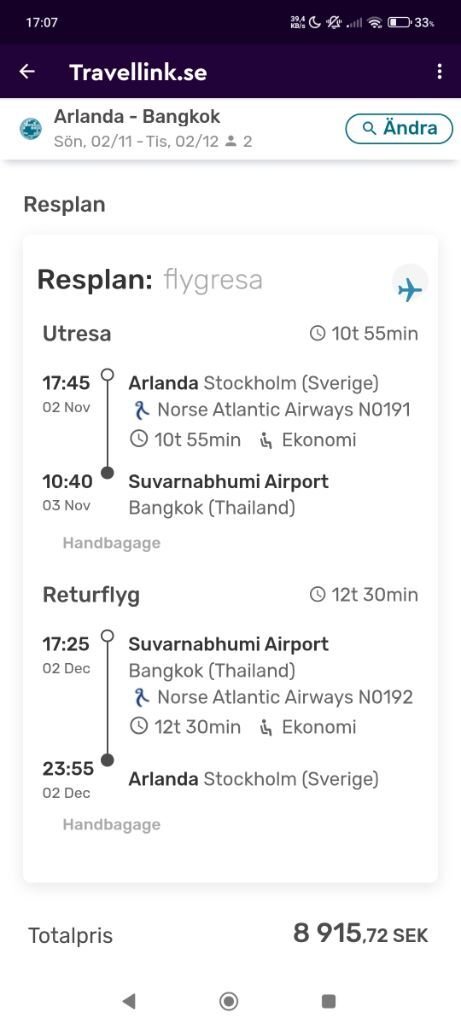The image size is (461, 1024).
Task: Tap the seat icon beside Ekonomi on return
Action: [267, 727]
